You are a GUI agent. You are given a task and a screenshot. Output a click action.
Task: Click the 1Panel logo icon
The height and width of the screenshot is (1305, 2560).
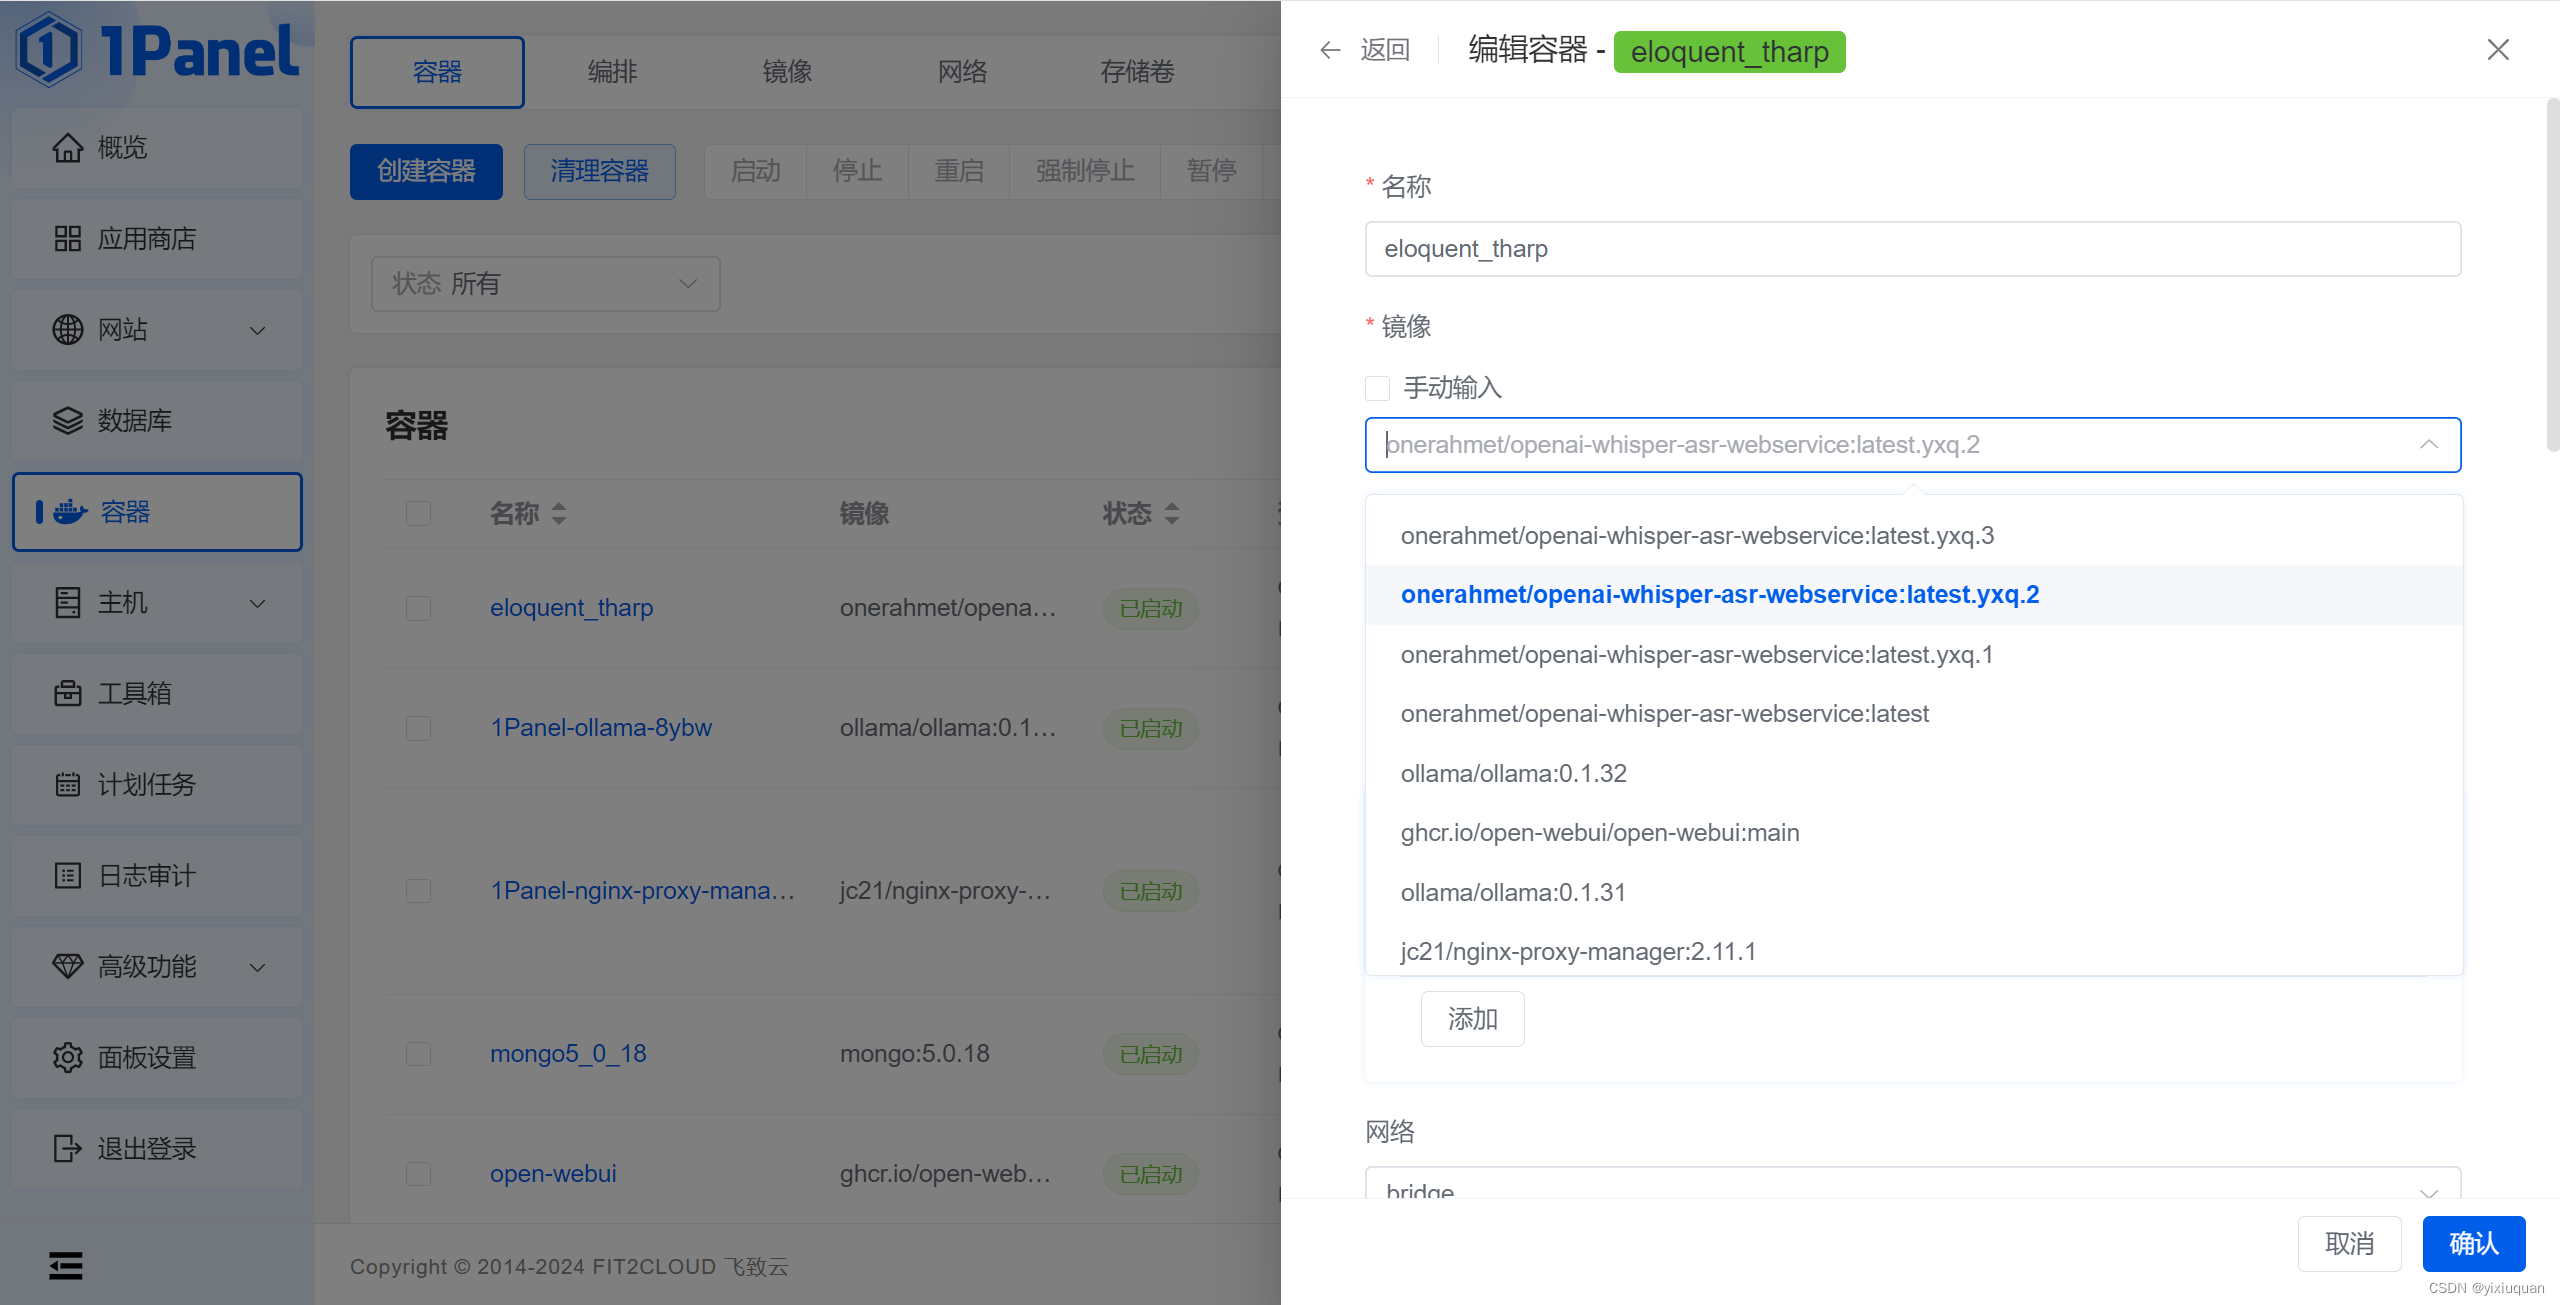pos(48,50)
